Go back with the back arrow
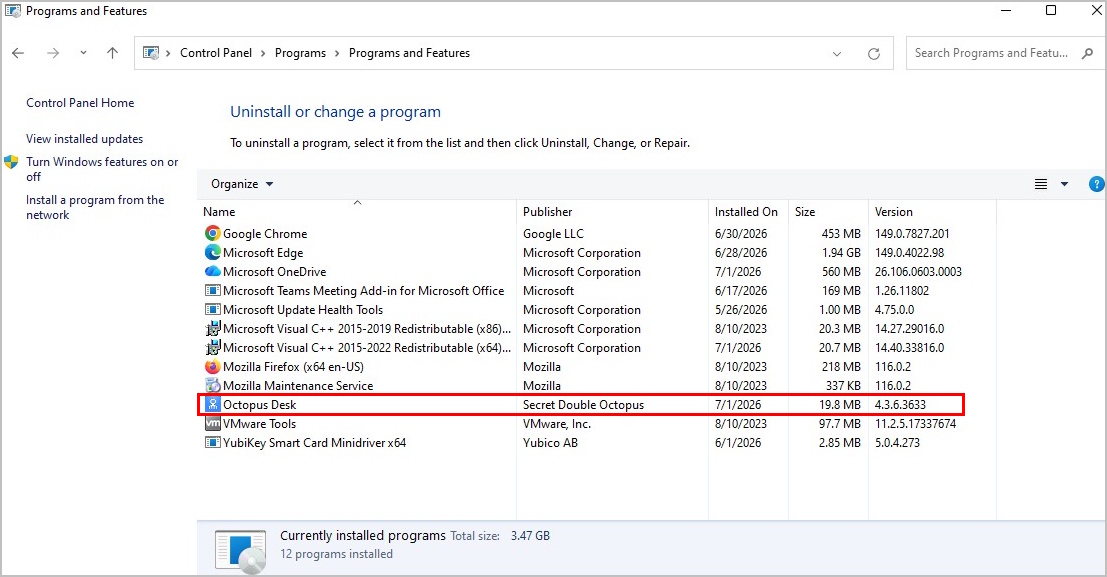This screenshot has height=577, width=1107. click(18, 53)
